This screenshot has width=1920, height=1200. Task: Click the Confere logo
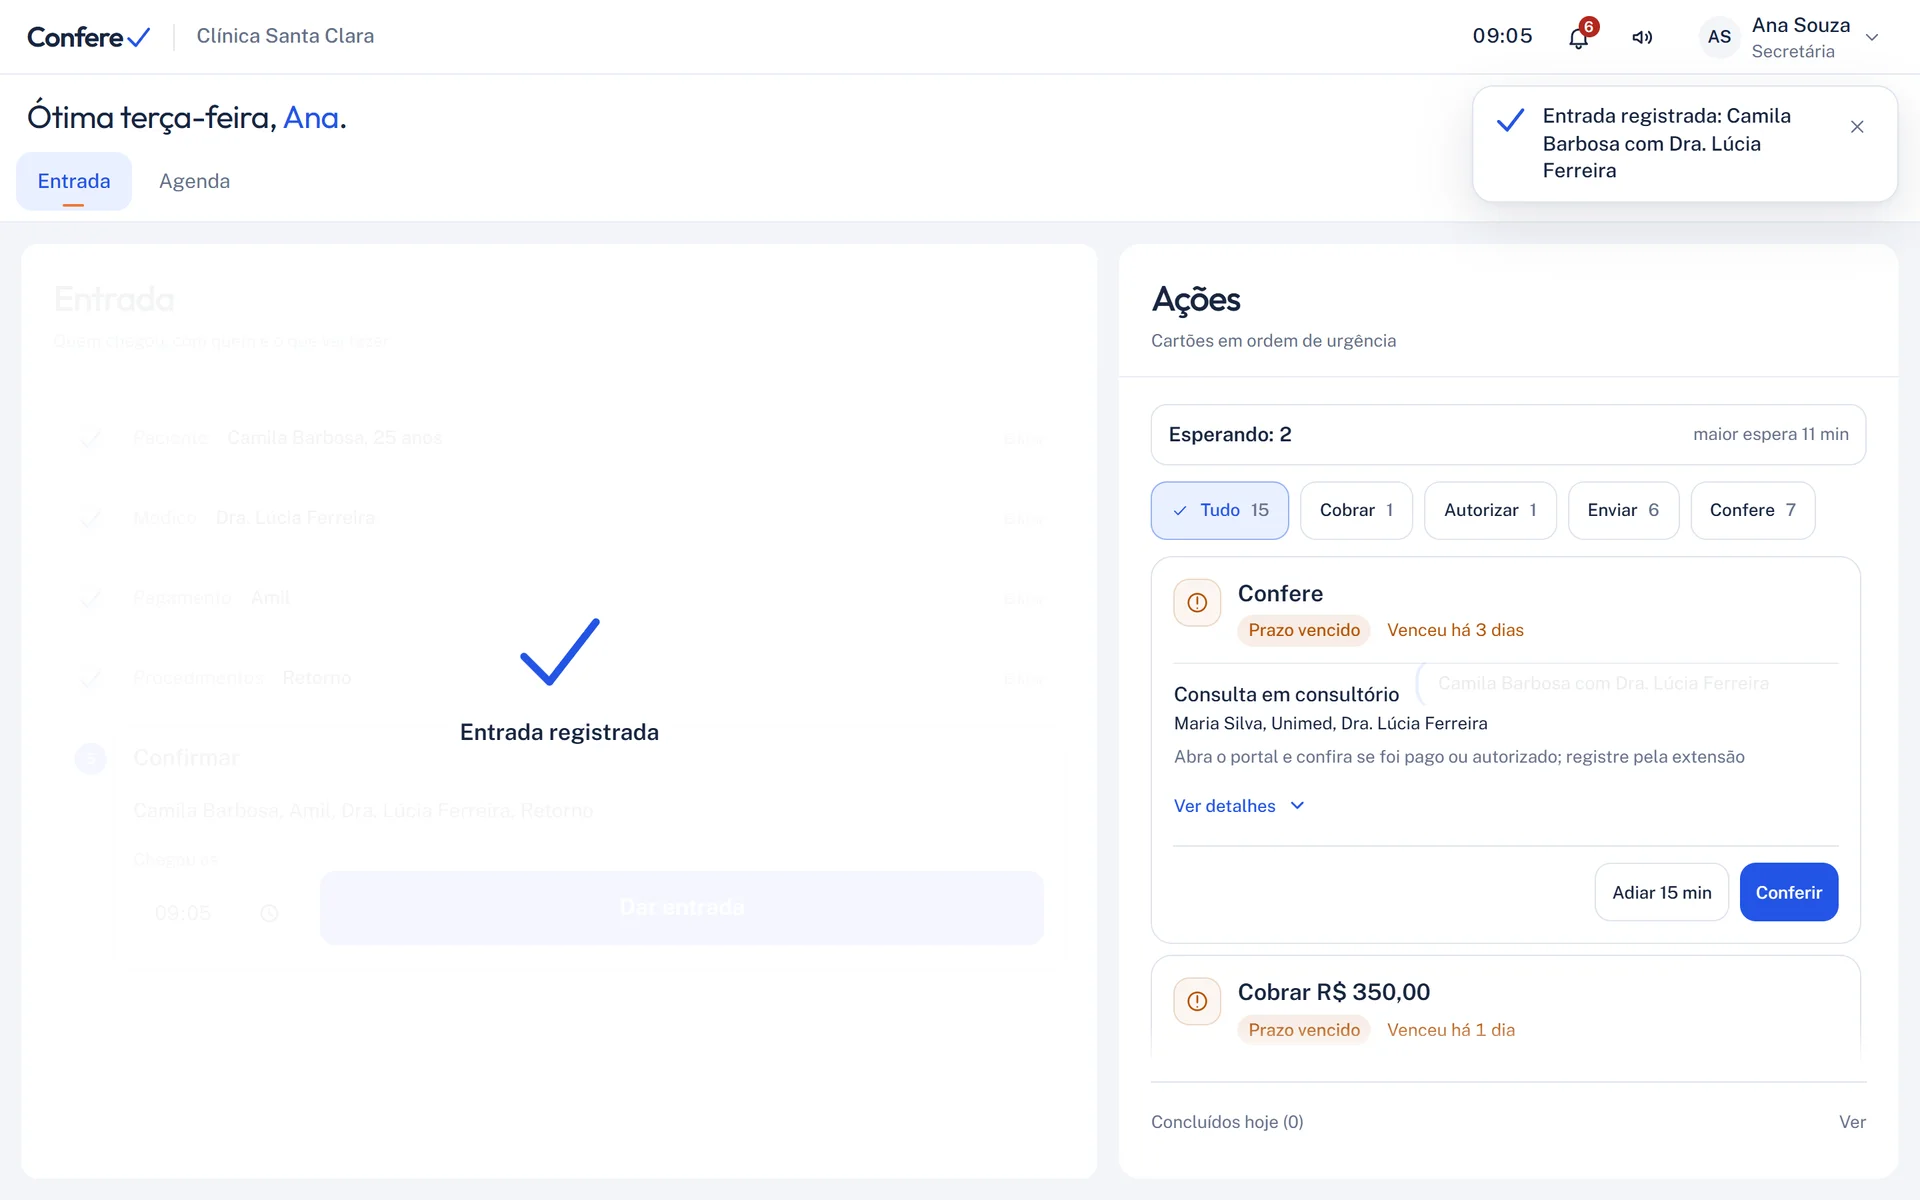pos(88,37)
